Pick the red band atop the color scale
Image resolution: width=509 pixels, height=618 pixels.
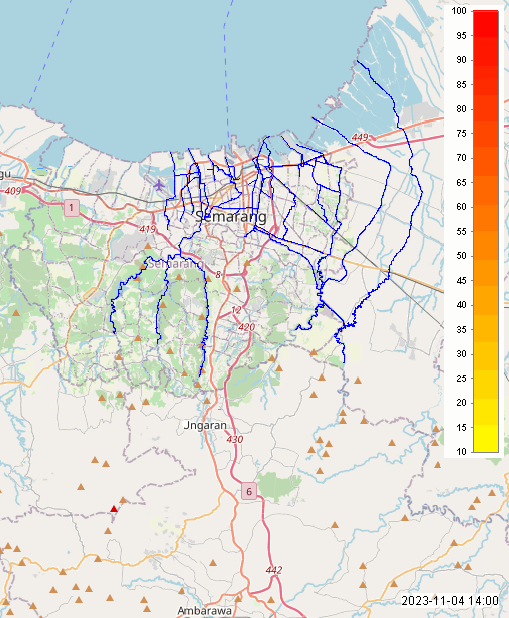(486, 24)
